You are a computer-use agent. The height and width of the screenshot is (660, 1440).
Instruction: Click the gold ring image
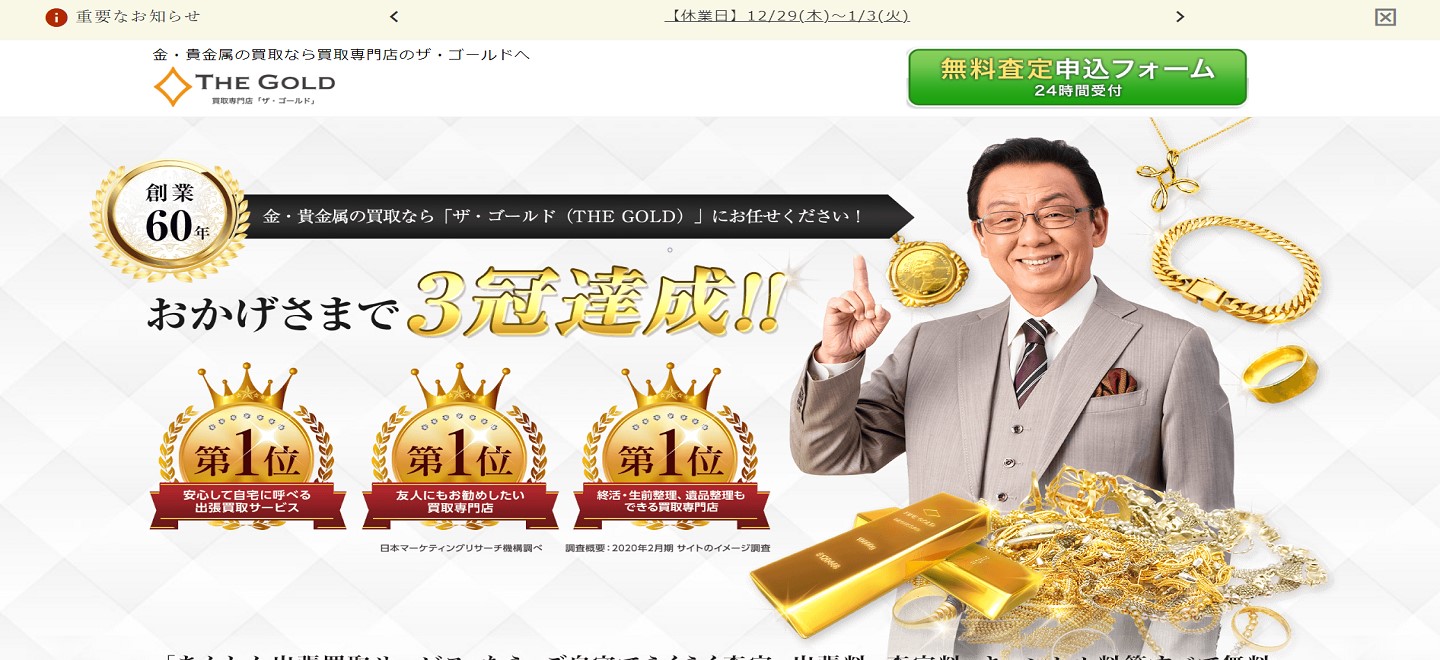coord(1280,374)
